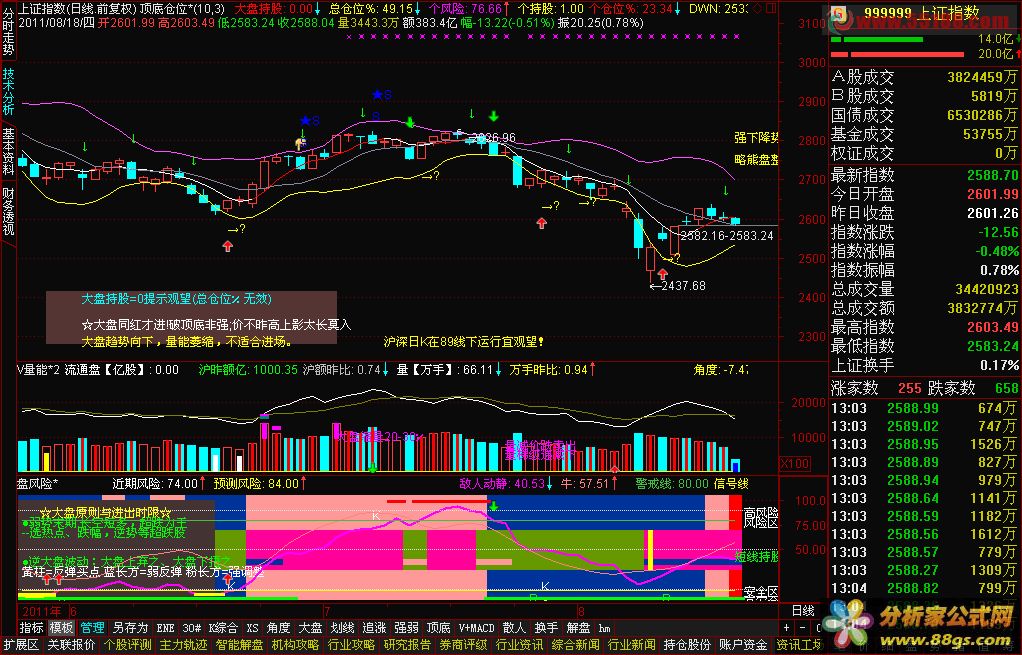Open the 研究报告 tab
This screenshot has height=655, width=1022.
407,645
